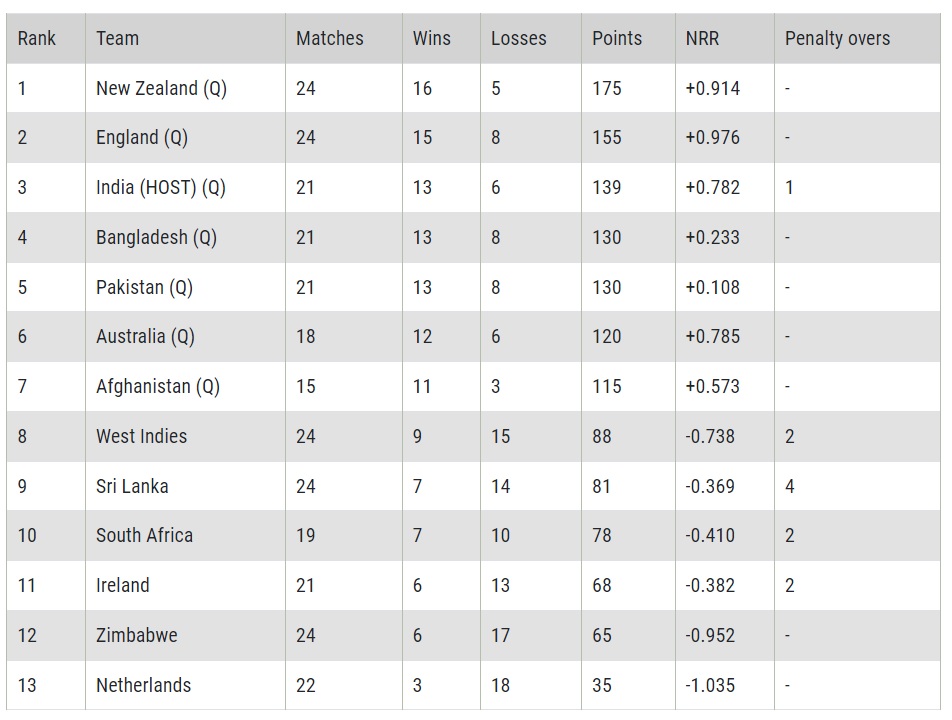This screenshot has height=720, width=952.
Task: Select the Penalty overs column header
Action: tap(837, 38)
